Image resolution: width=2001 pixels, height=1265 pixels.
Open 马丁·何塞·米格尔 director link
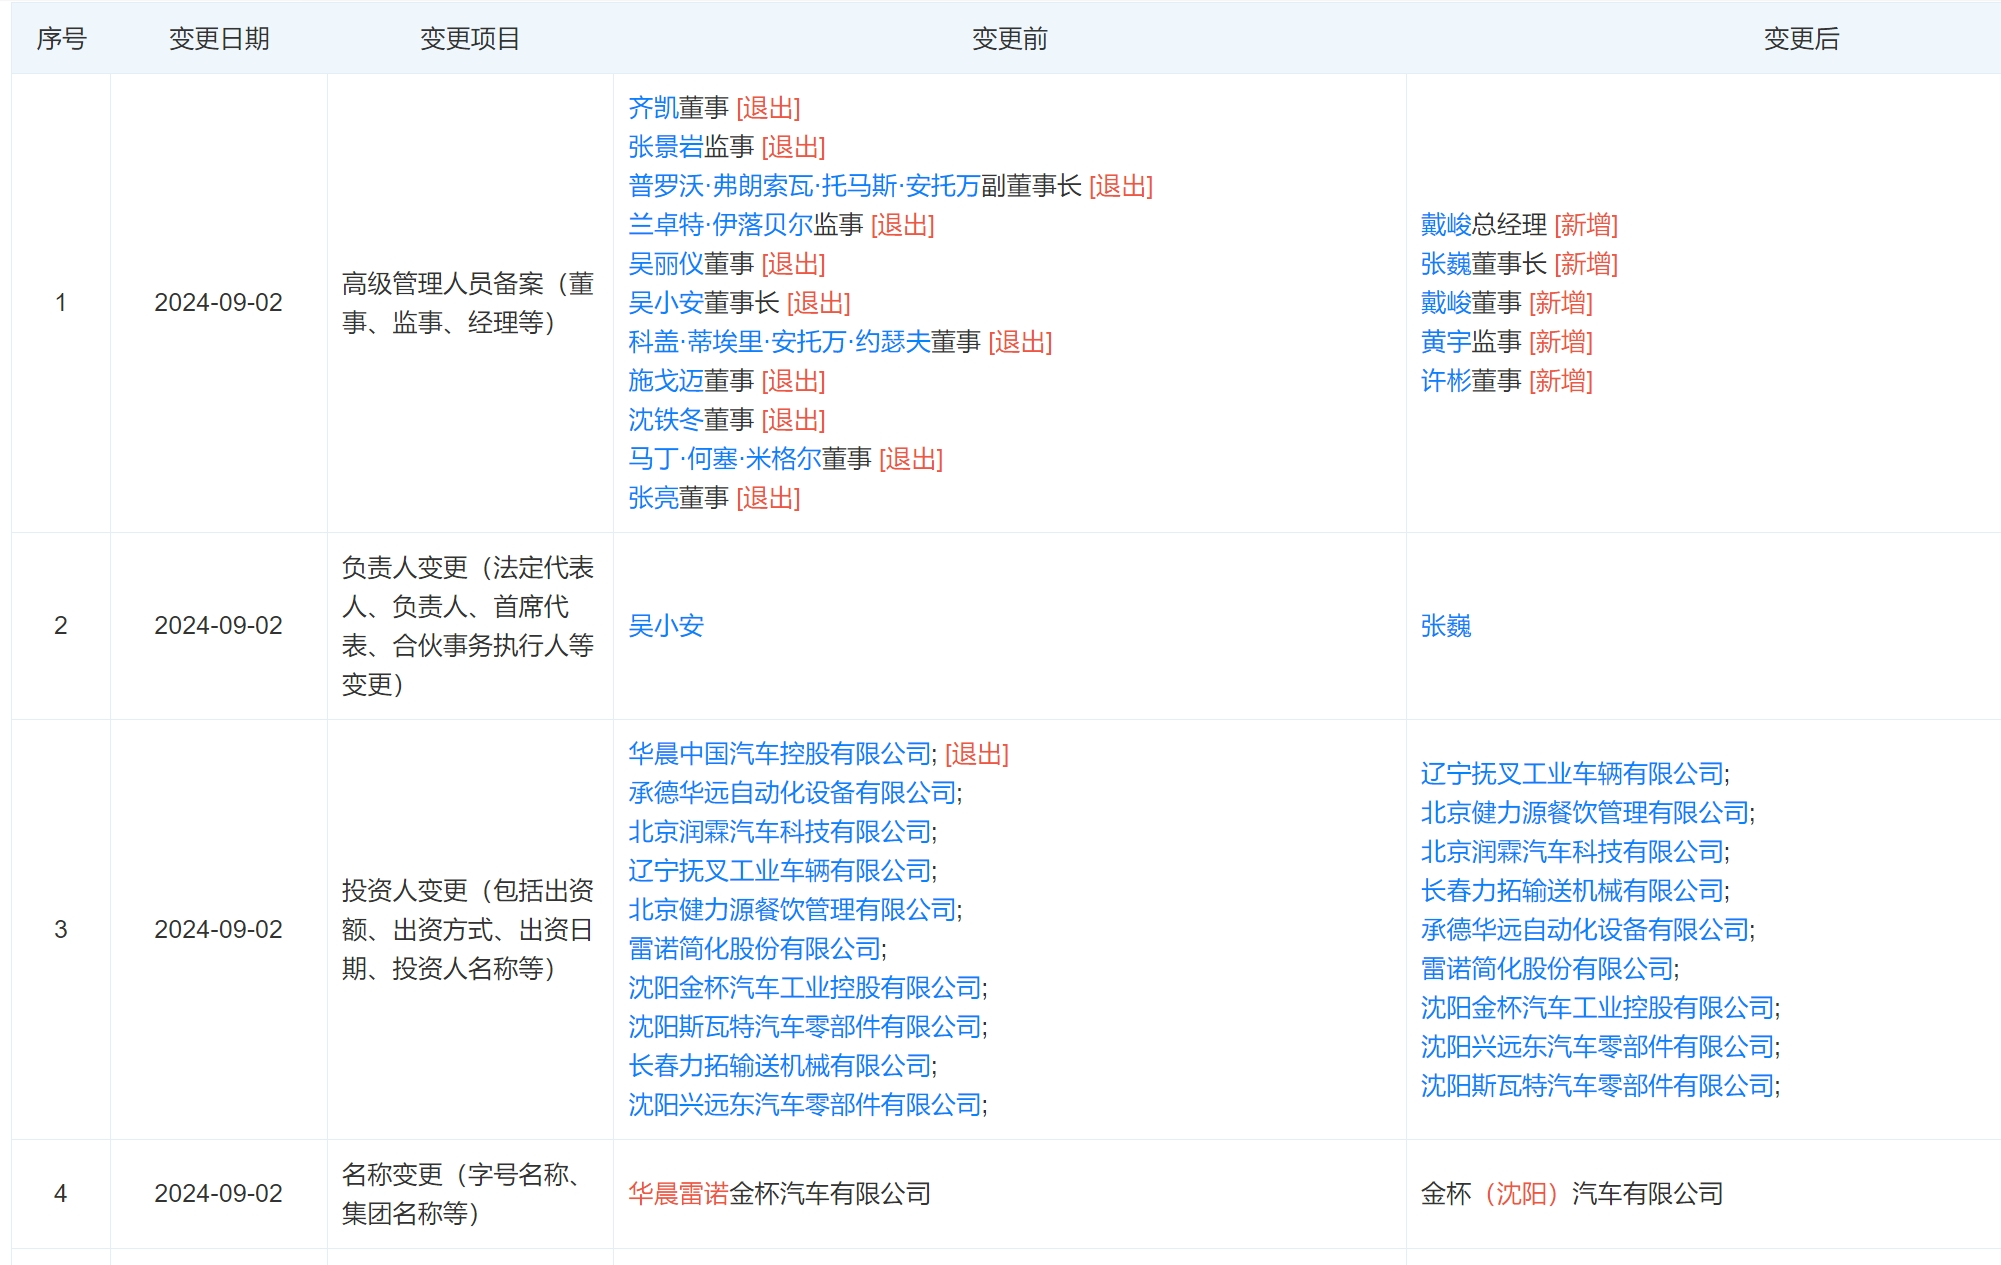tap(725, 458)
